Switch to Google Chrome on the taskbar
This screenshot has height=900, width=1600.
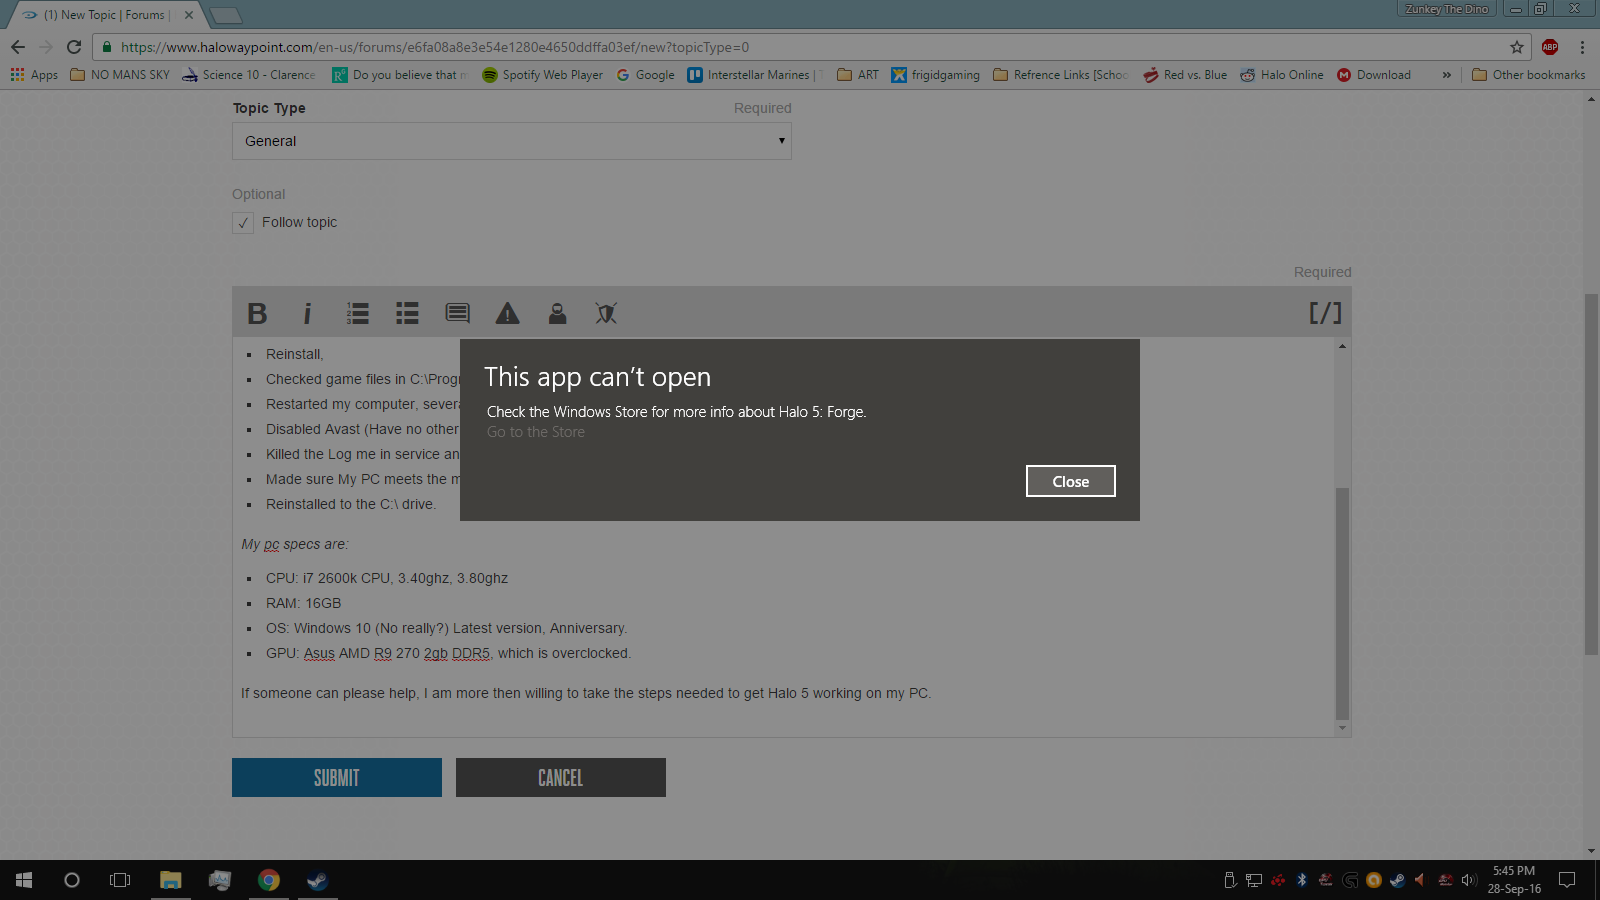(x=269, y=880)
